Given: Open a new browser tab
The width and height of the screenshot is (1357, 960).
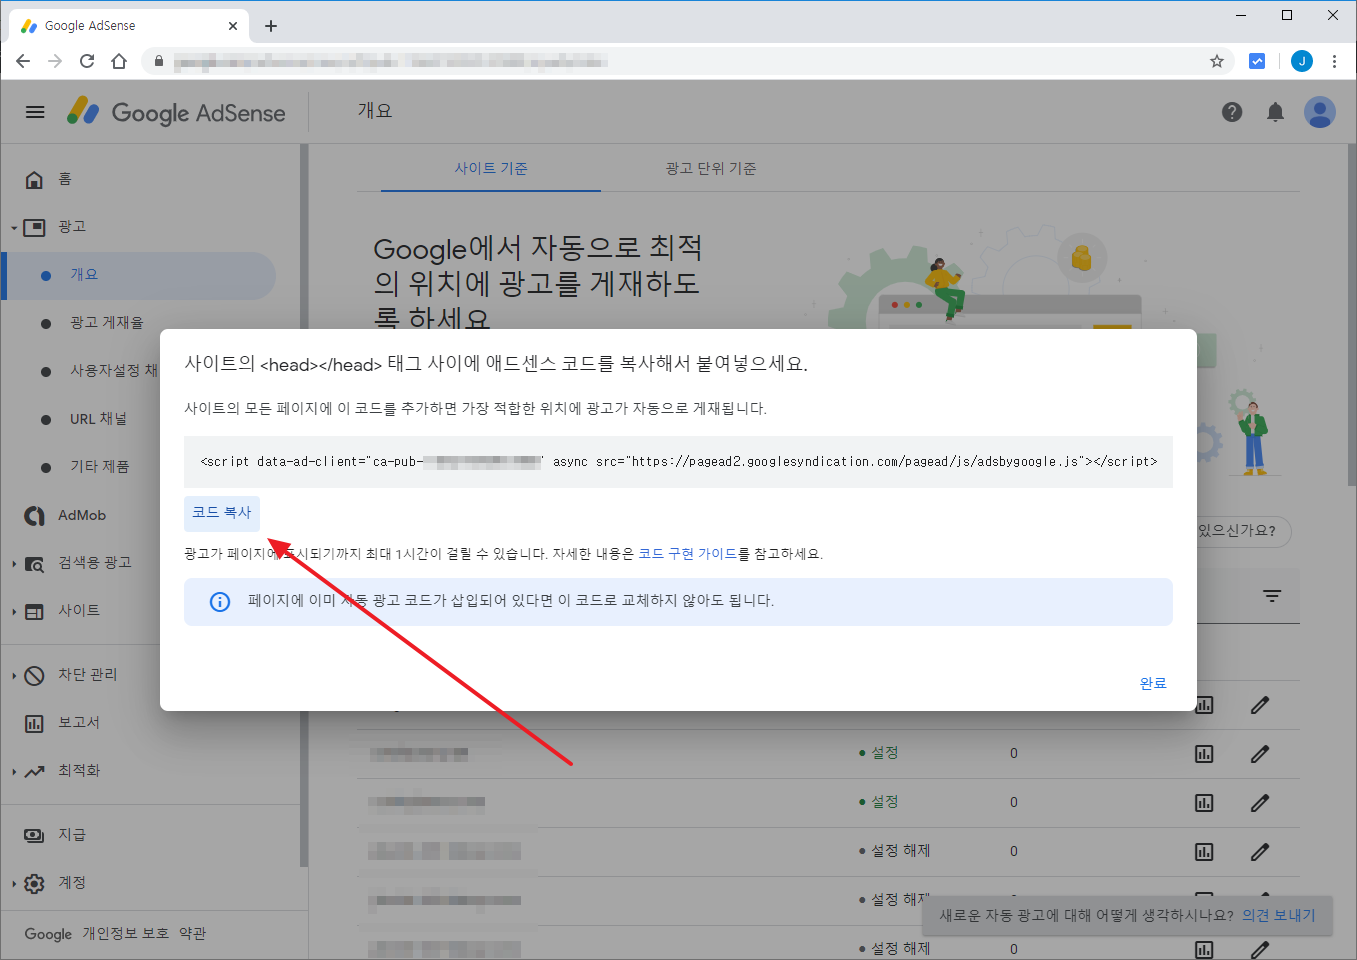Looking at the screenshot, I should pos(271,26).
